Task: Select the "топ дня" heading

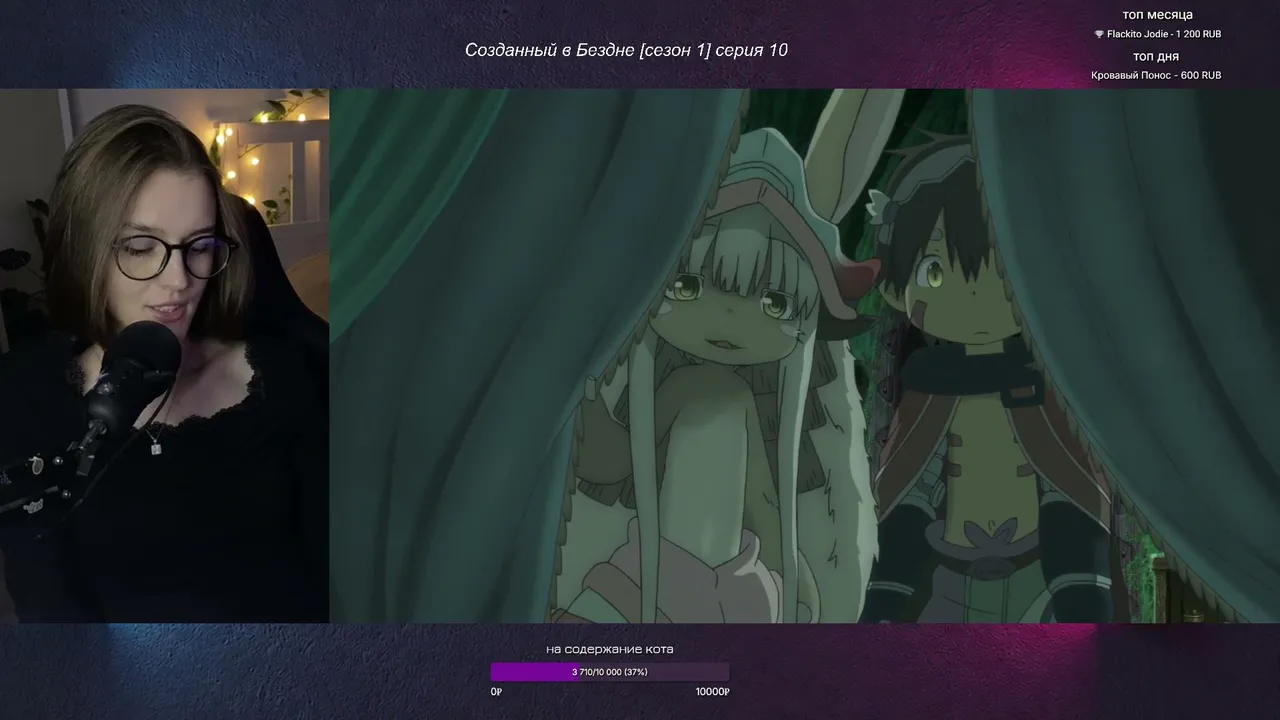Action: click(1157, 56)
